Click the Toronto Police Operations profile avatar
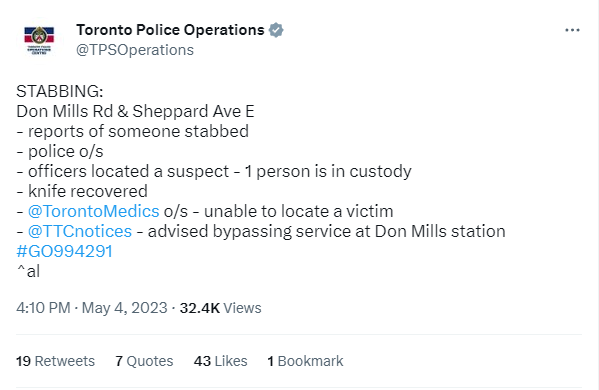The width and height of the screenshot is (599, 390). 39,40
